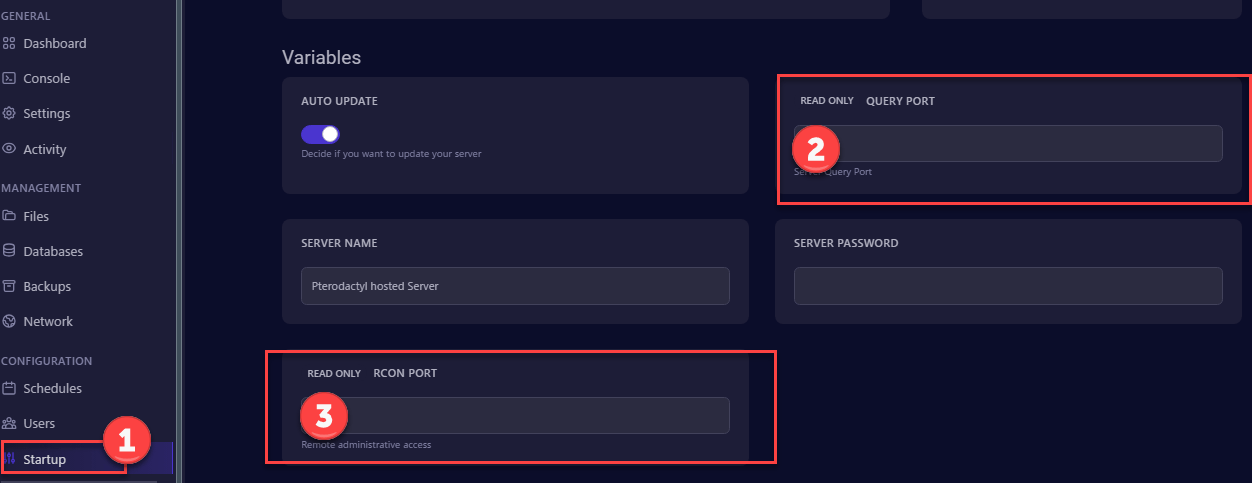1252x483 pixels.
Task: Click the read-only Query Port field
Action: pyautogui.click(x=1008, y=143)
